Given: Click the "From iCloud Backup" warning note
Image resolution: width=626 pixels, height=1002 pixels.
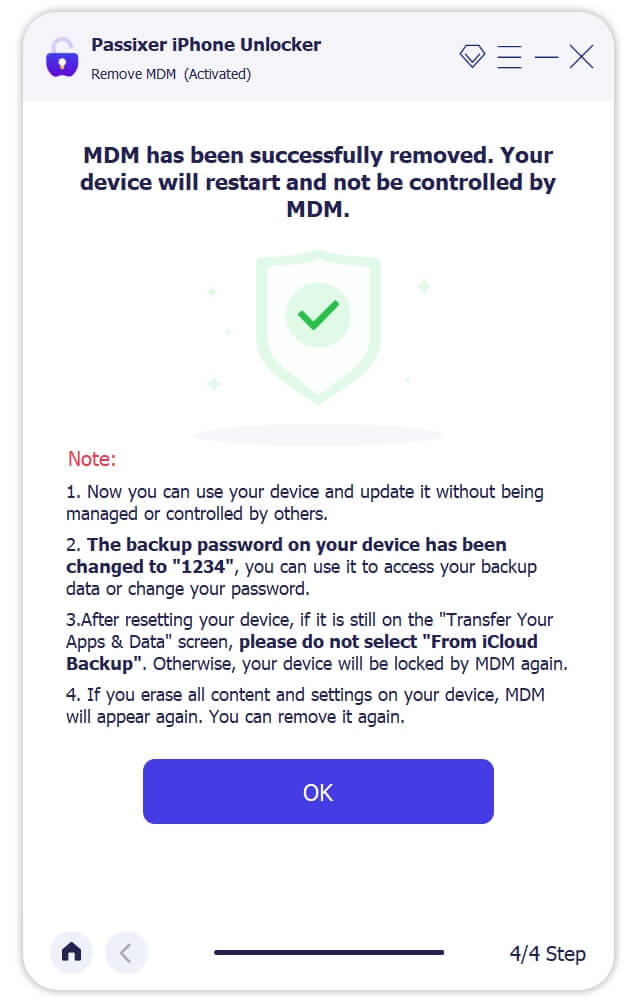Looking at the screenshot, I should [x=309, y=641].
